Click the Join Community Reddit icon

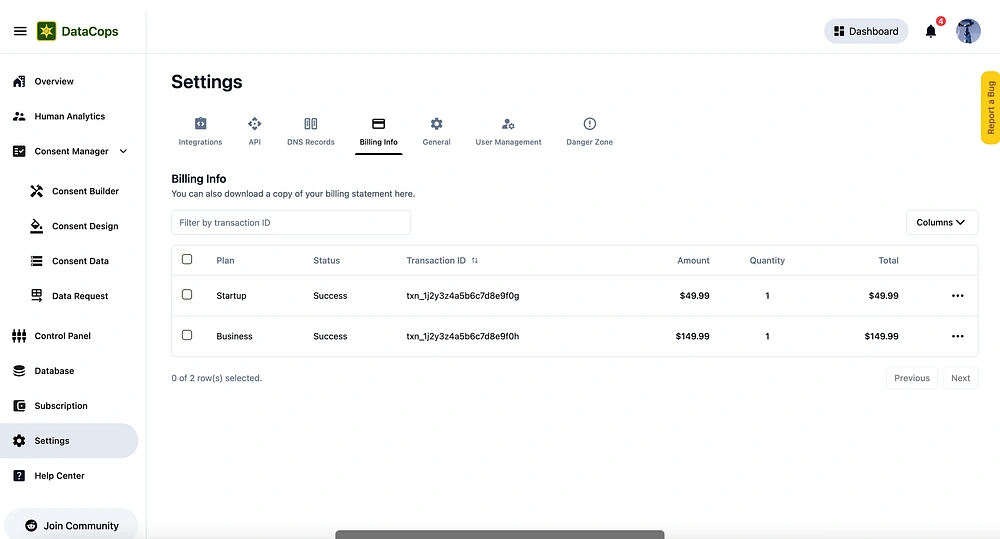coord(31,526)
